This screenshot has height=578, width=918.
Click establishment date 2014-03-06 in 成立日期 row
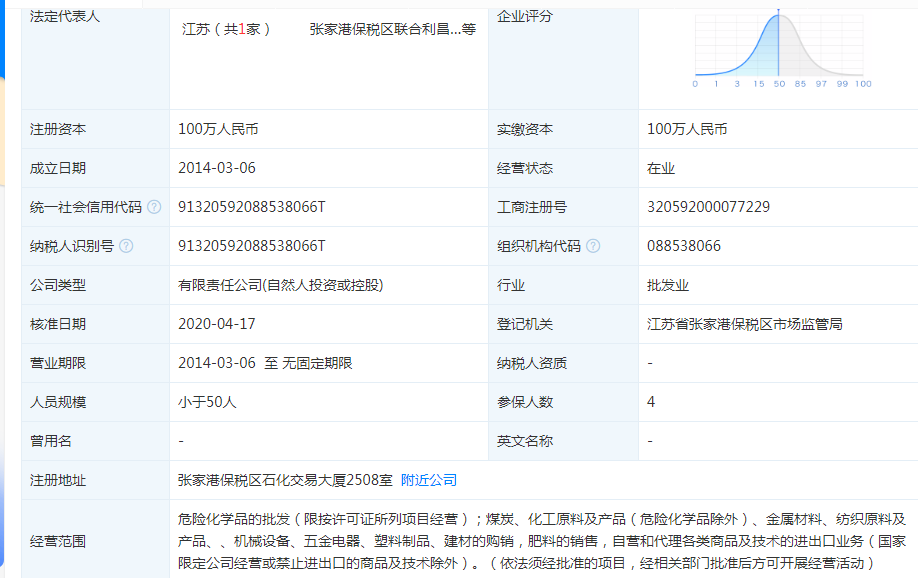click(217, 168)
